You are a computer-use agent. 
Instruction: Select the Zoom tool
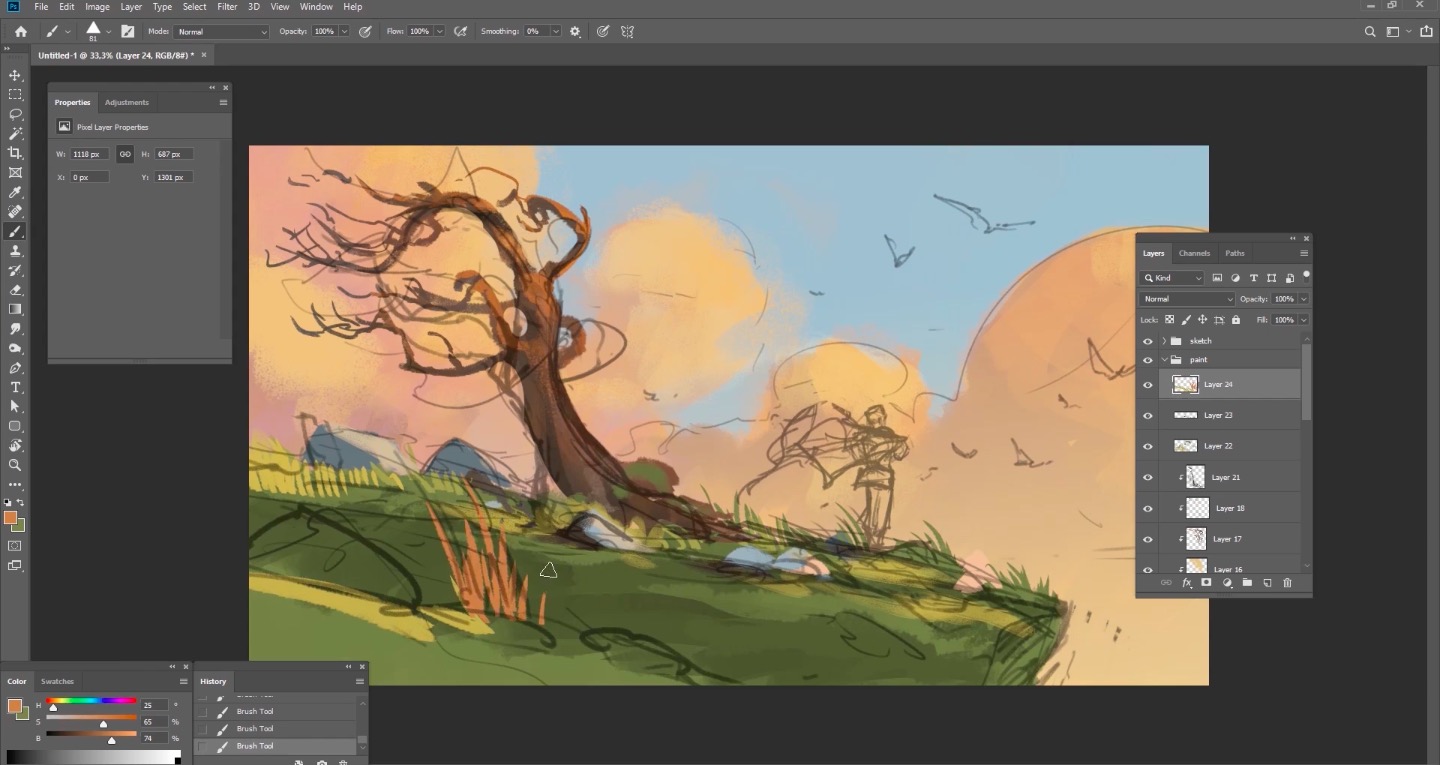coord(15,465)
